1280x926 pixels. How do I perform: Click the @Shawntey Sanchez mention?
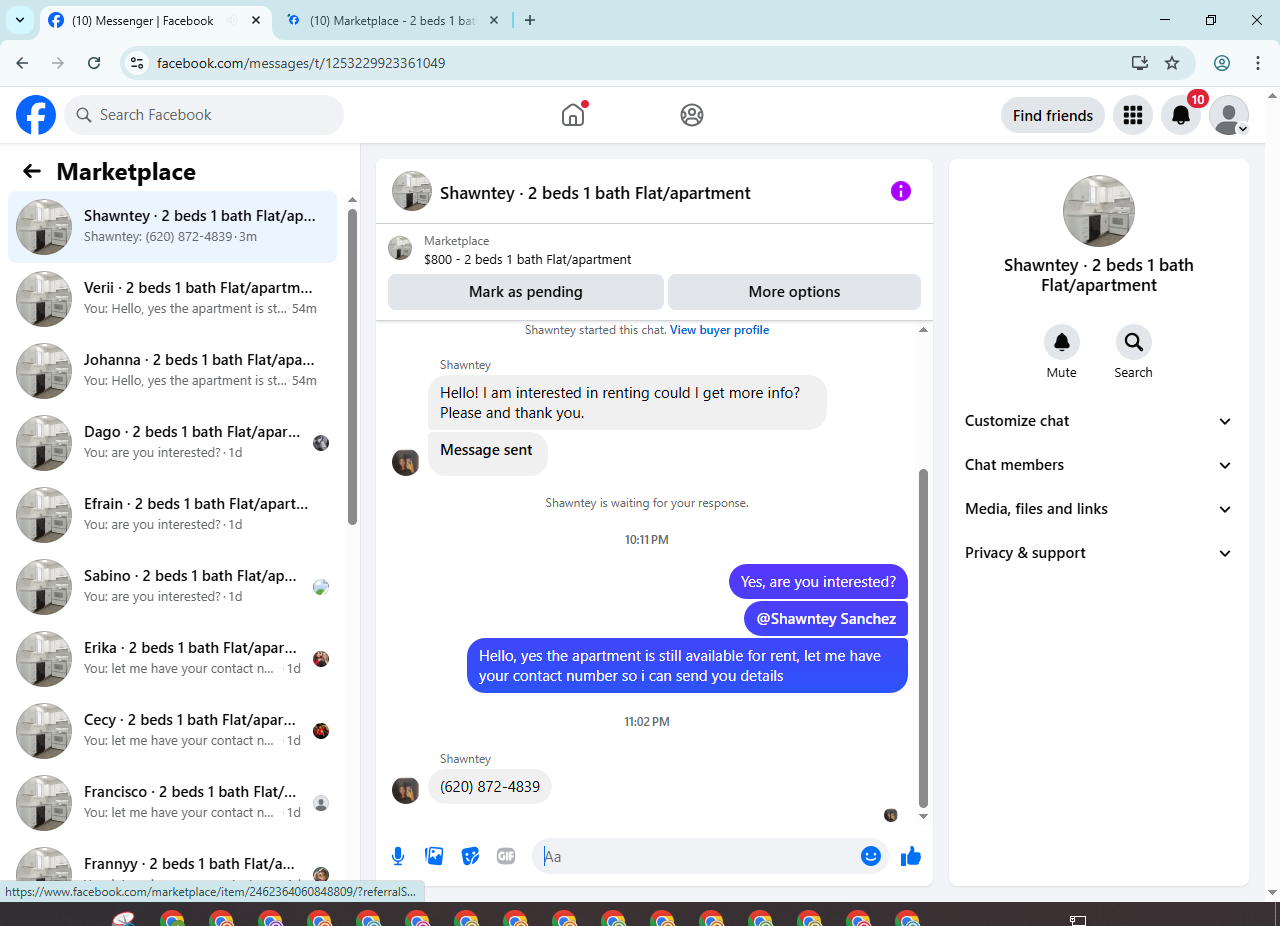(826, 619)
